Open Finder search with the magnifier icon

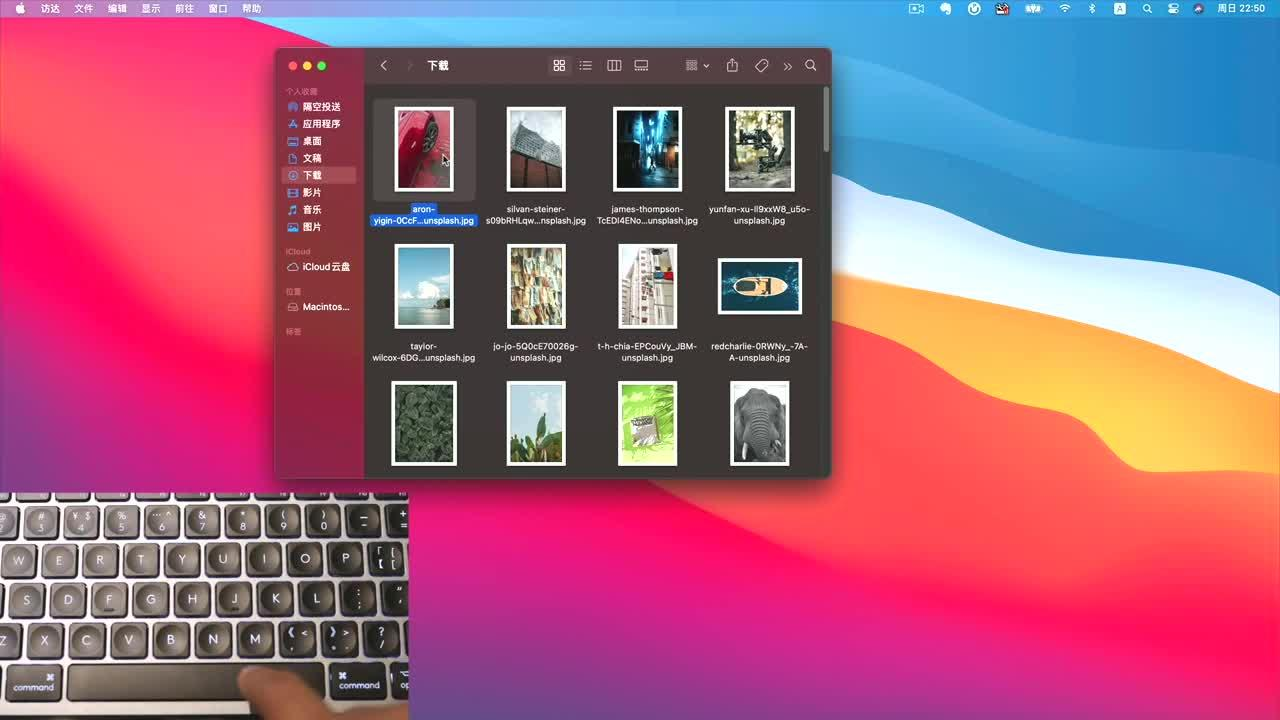(x=811, y=65)
